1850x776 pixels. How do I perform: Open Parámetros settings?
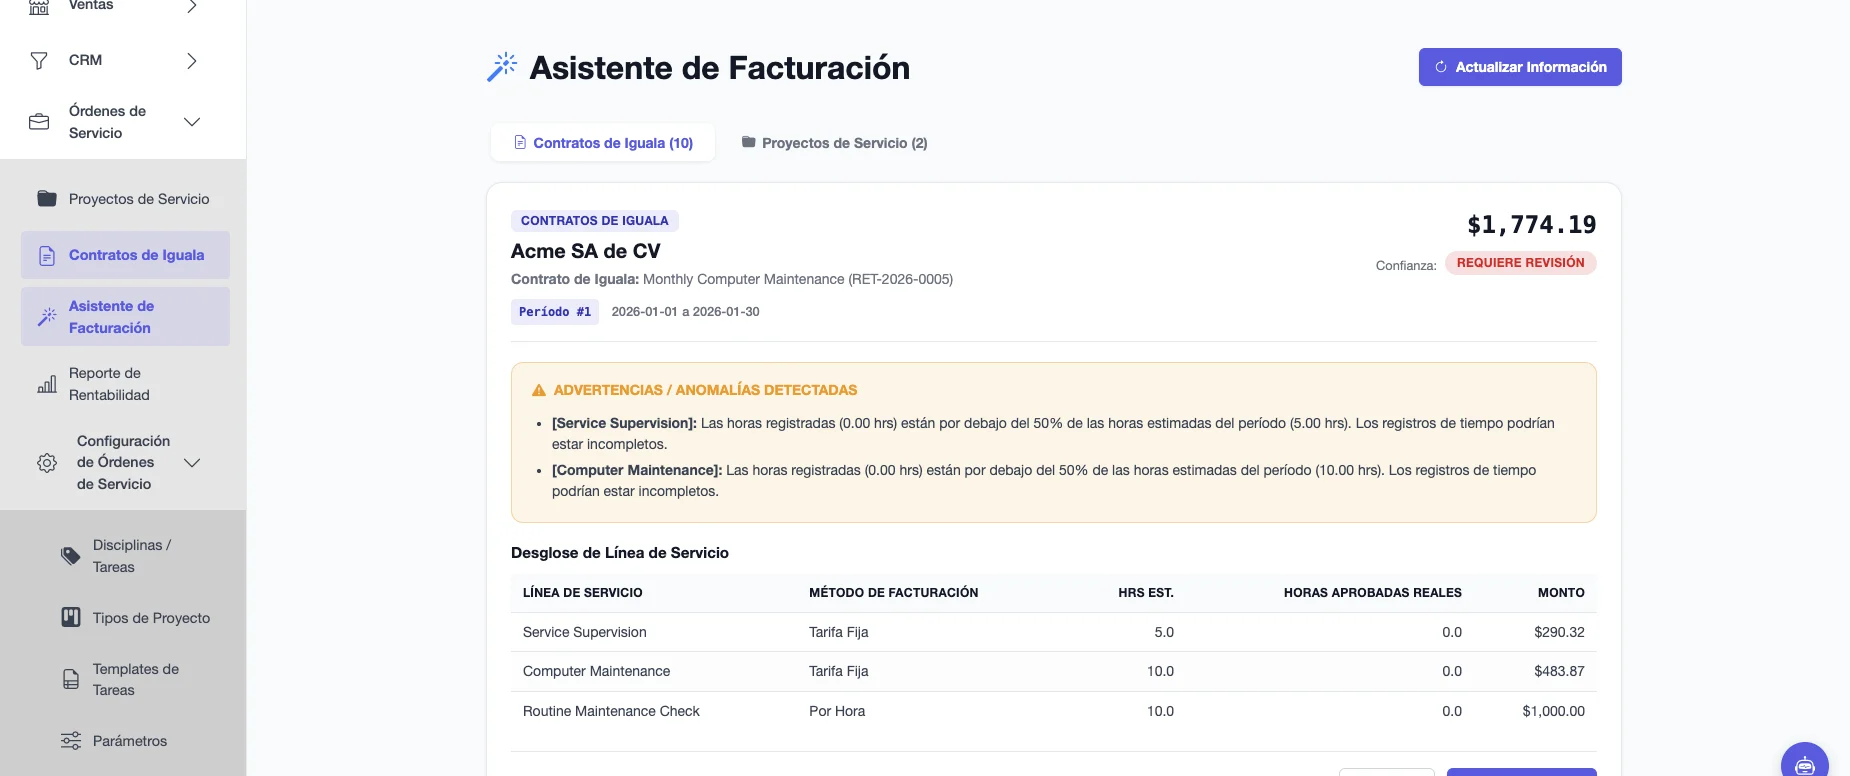click(125, 741)
